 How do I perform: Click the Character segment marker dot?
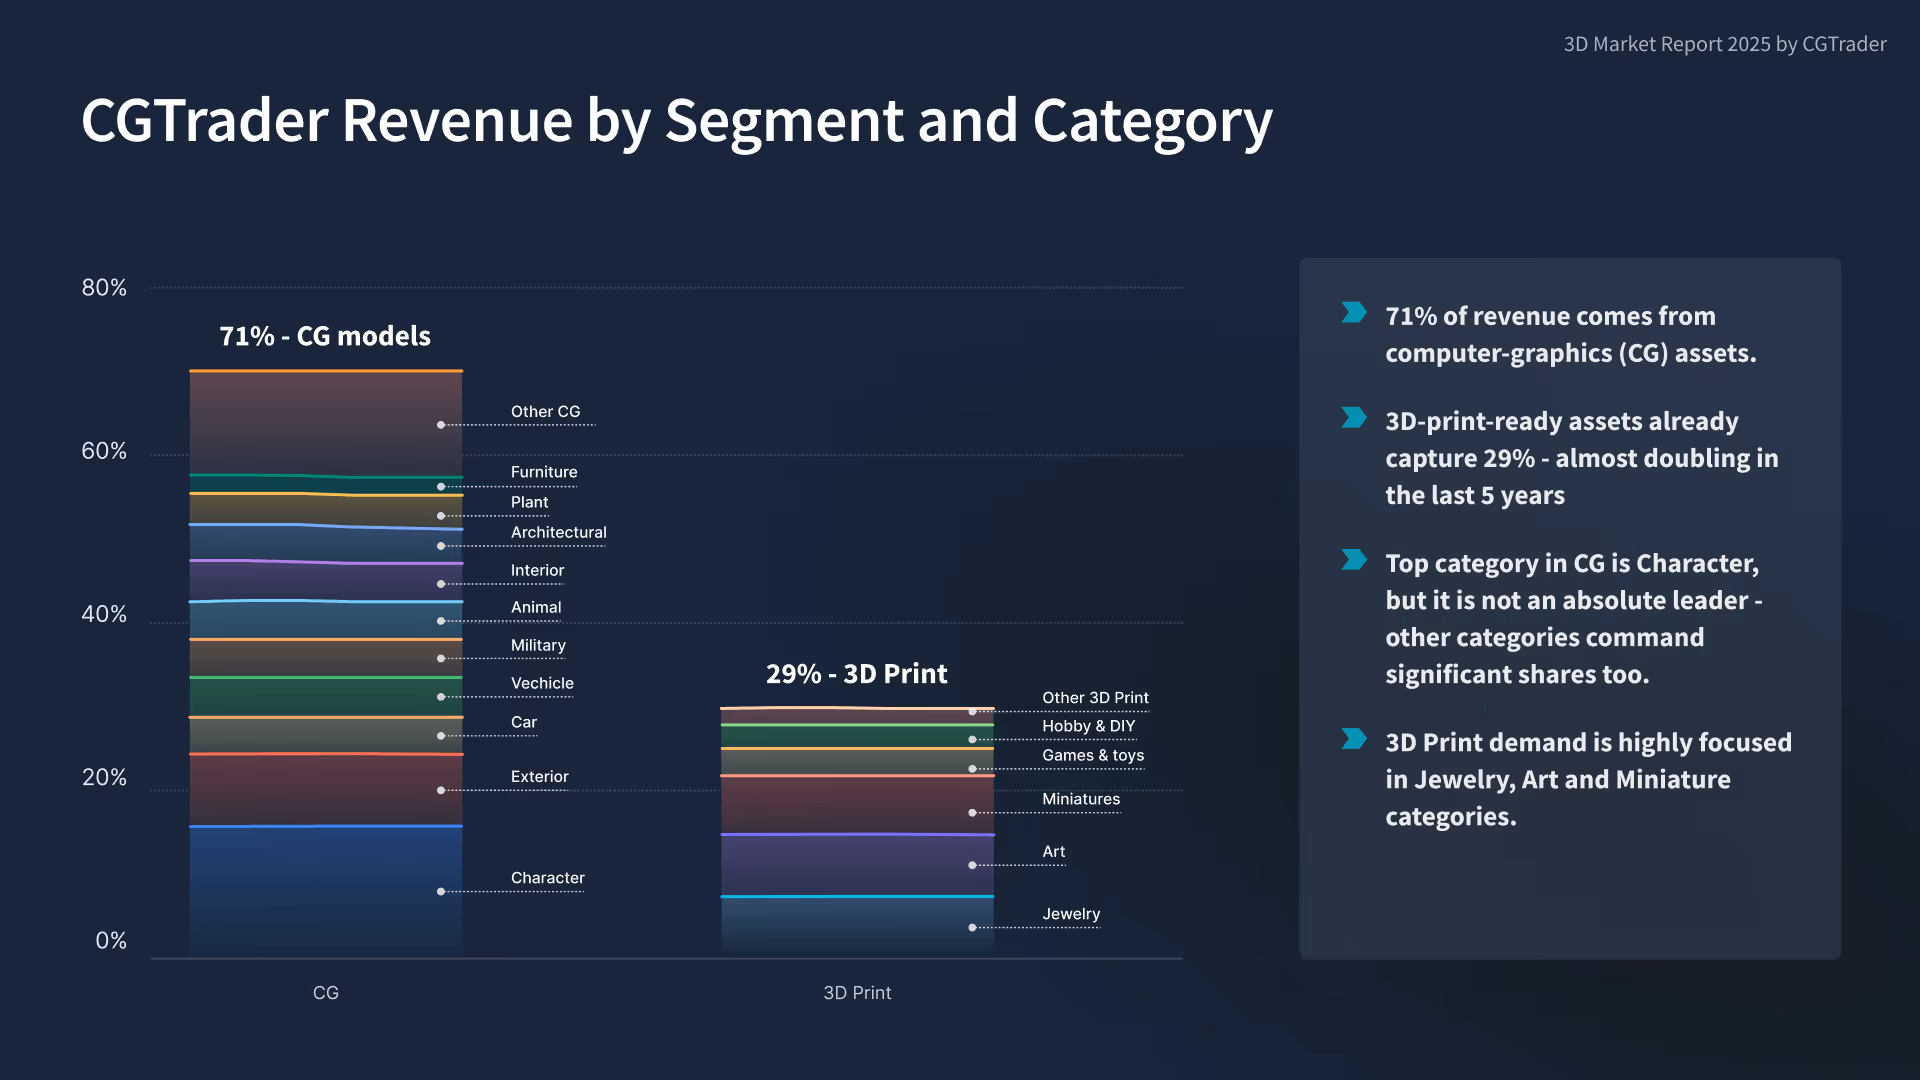coord(441,891)
